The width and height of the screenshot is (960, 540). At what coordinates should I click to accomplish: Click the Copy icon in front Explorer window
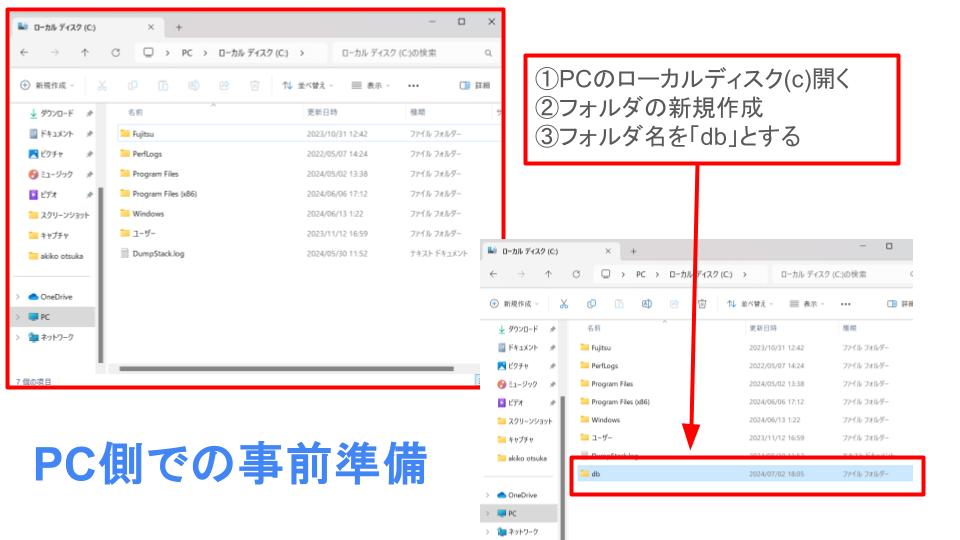click(x=591, y=304)
